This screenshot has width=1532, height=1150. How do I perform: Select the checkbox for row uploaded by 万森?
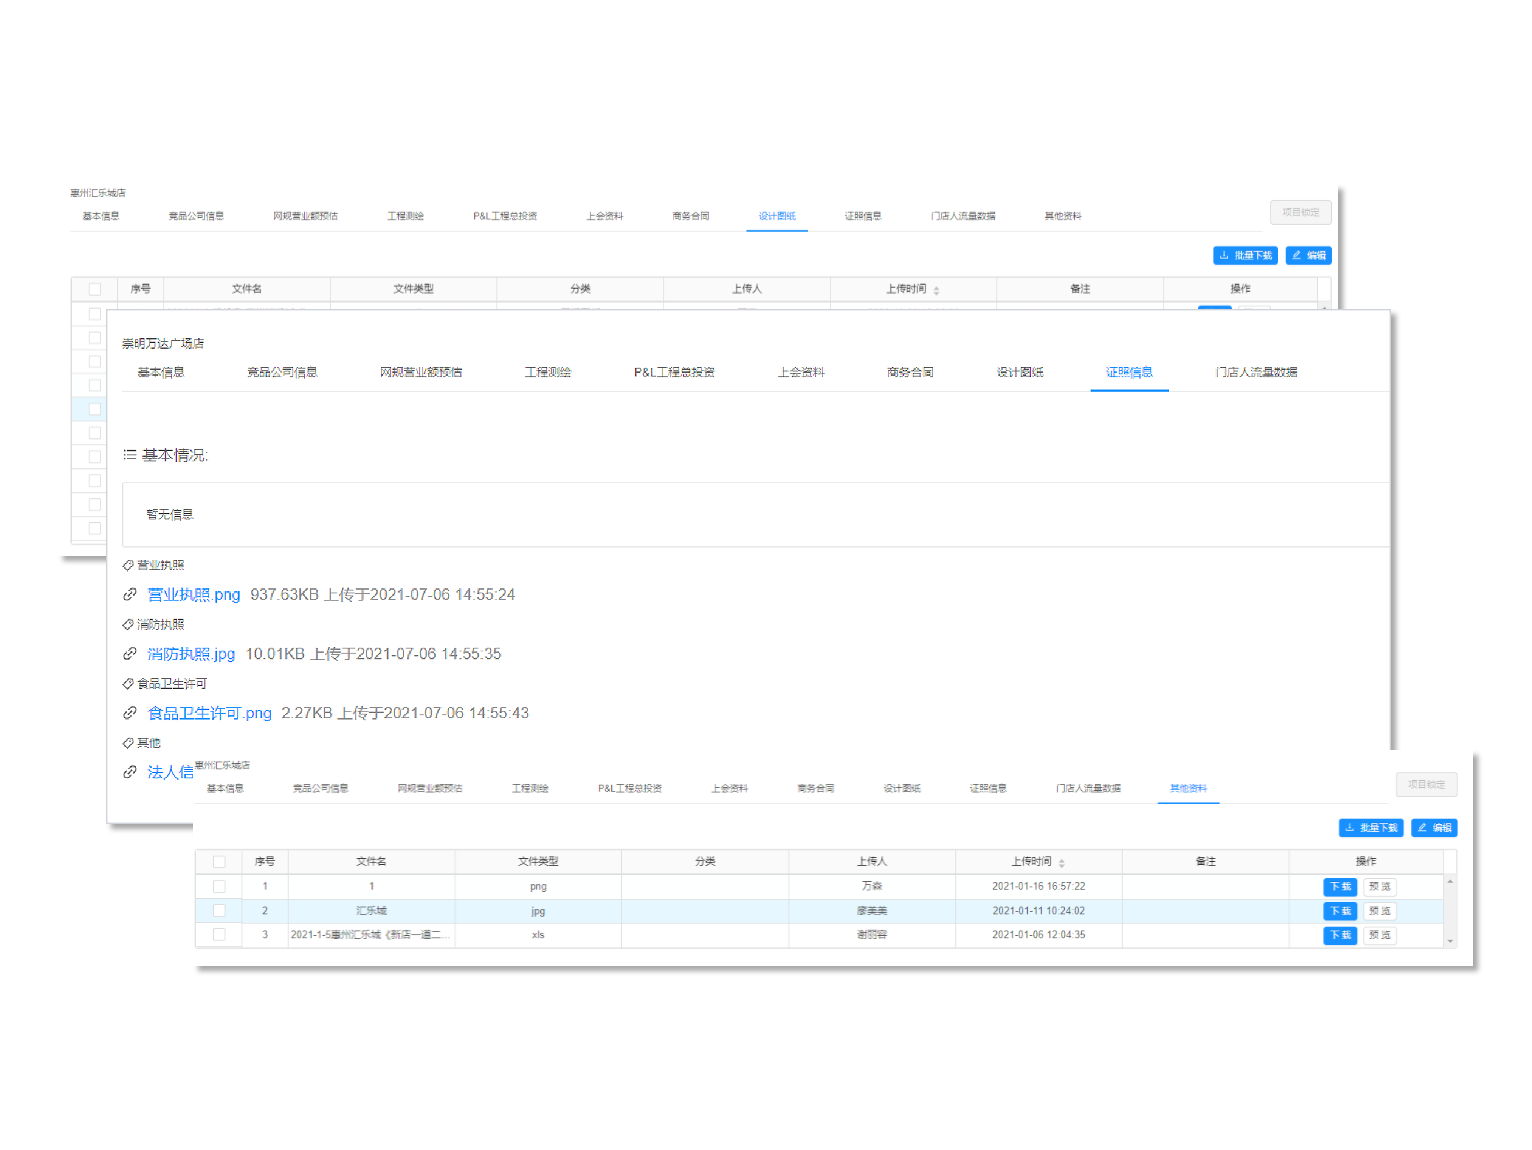coord(219,887)
